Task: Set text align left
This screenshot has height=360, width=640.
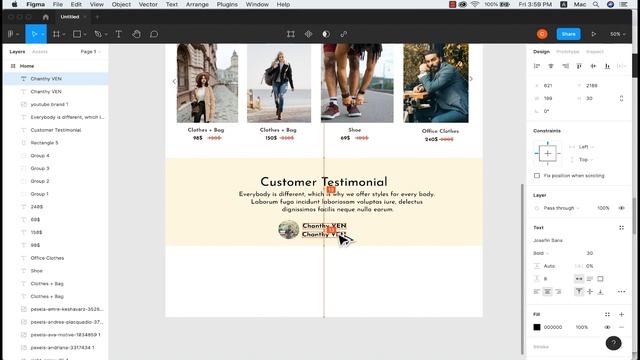Action: (x=537, y=292)
